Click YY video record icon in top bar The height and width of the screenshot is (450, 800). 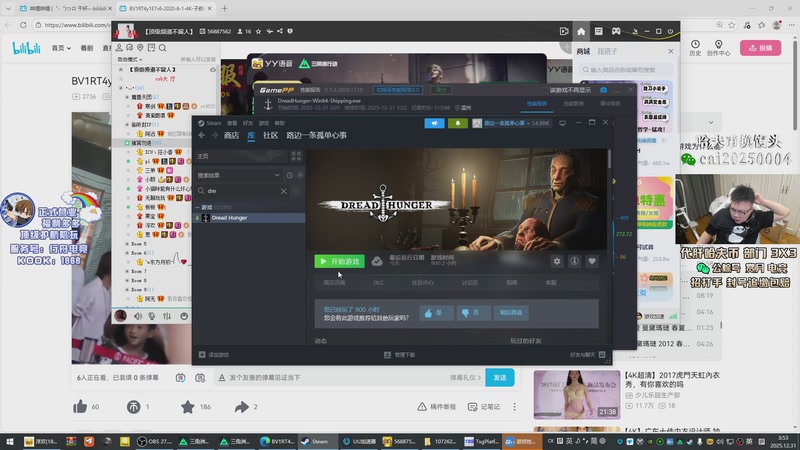[564, 31]
